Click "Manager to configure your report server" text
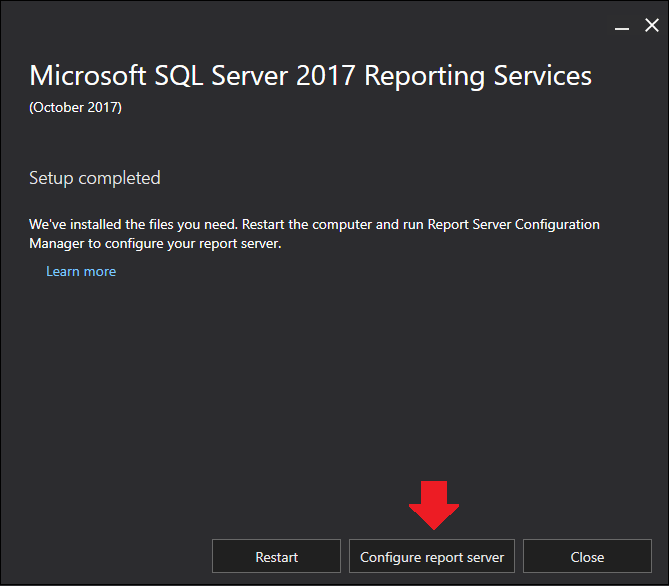Screen dimensions: 669x586 click(155, 244)
